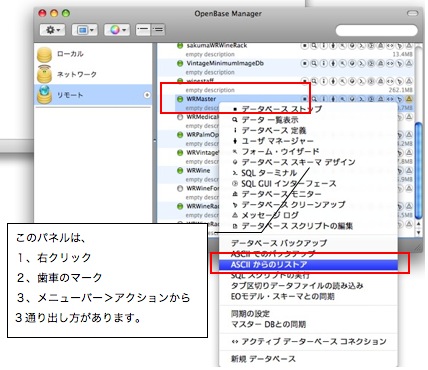Image resolution: width=428 pixels, height=370 pixels.
Task: Click database monitor icon on VintageMinimumImageDb row
Action: coord(380,63)
